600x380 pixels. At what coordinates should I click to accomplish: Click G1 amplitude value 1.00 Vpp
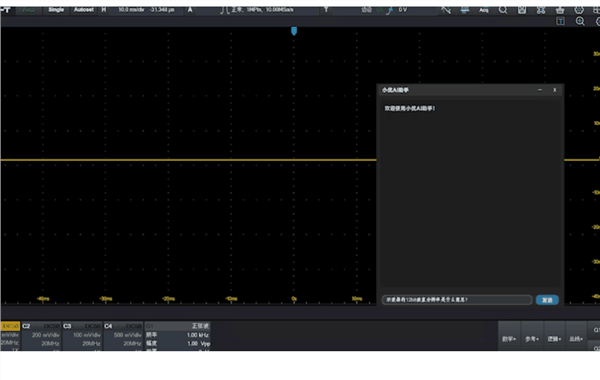[x=199, y=344]
